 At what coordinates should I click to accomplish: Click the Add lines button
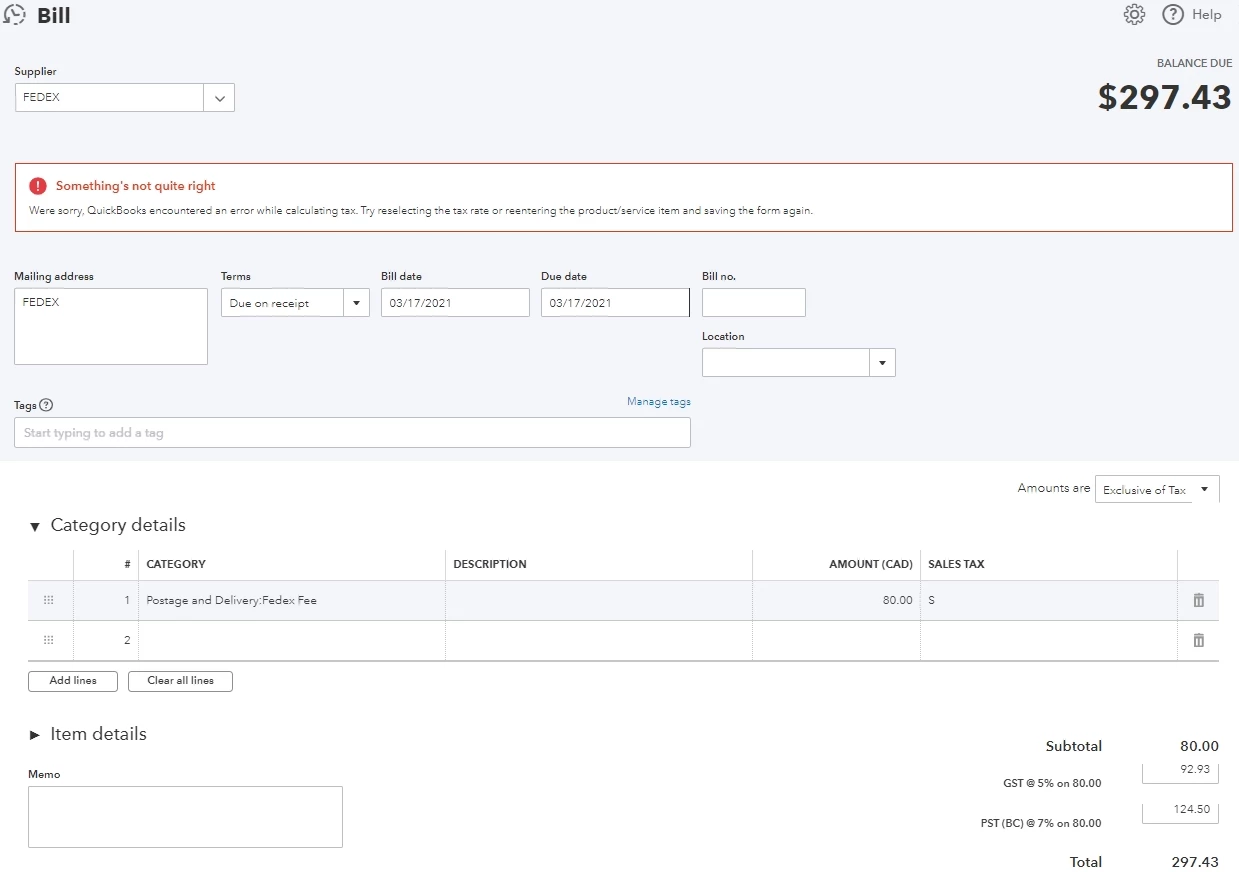(73, 681)
